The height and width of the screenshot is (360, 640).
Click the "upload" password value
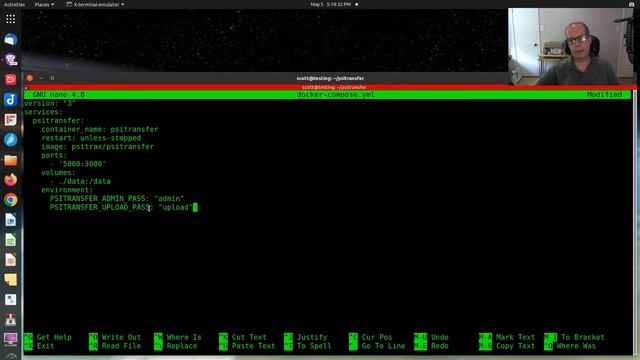click(176, 207)
